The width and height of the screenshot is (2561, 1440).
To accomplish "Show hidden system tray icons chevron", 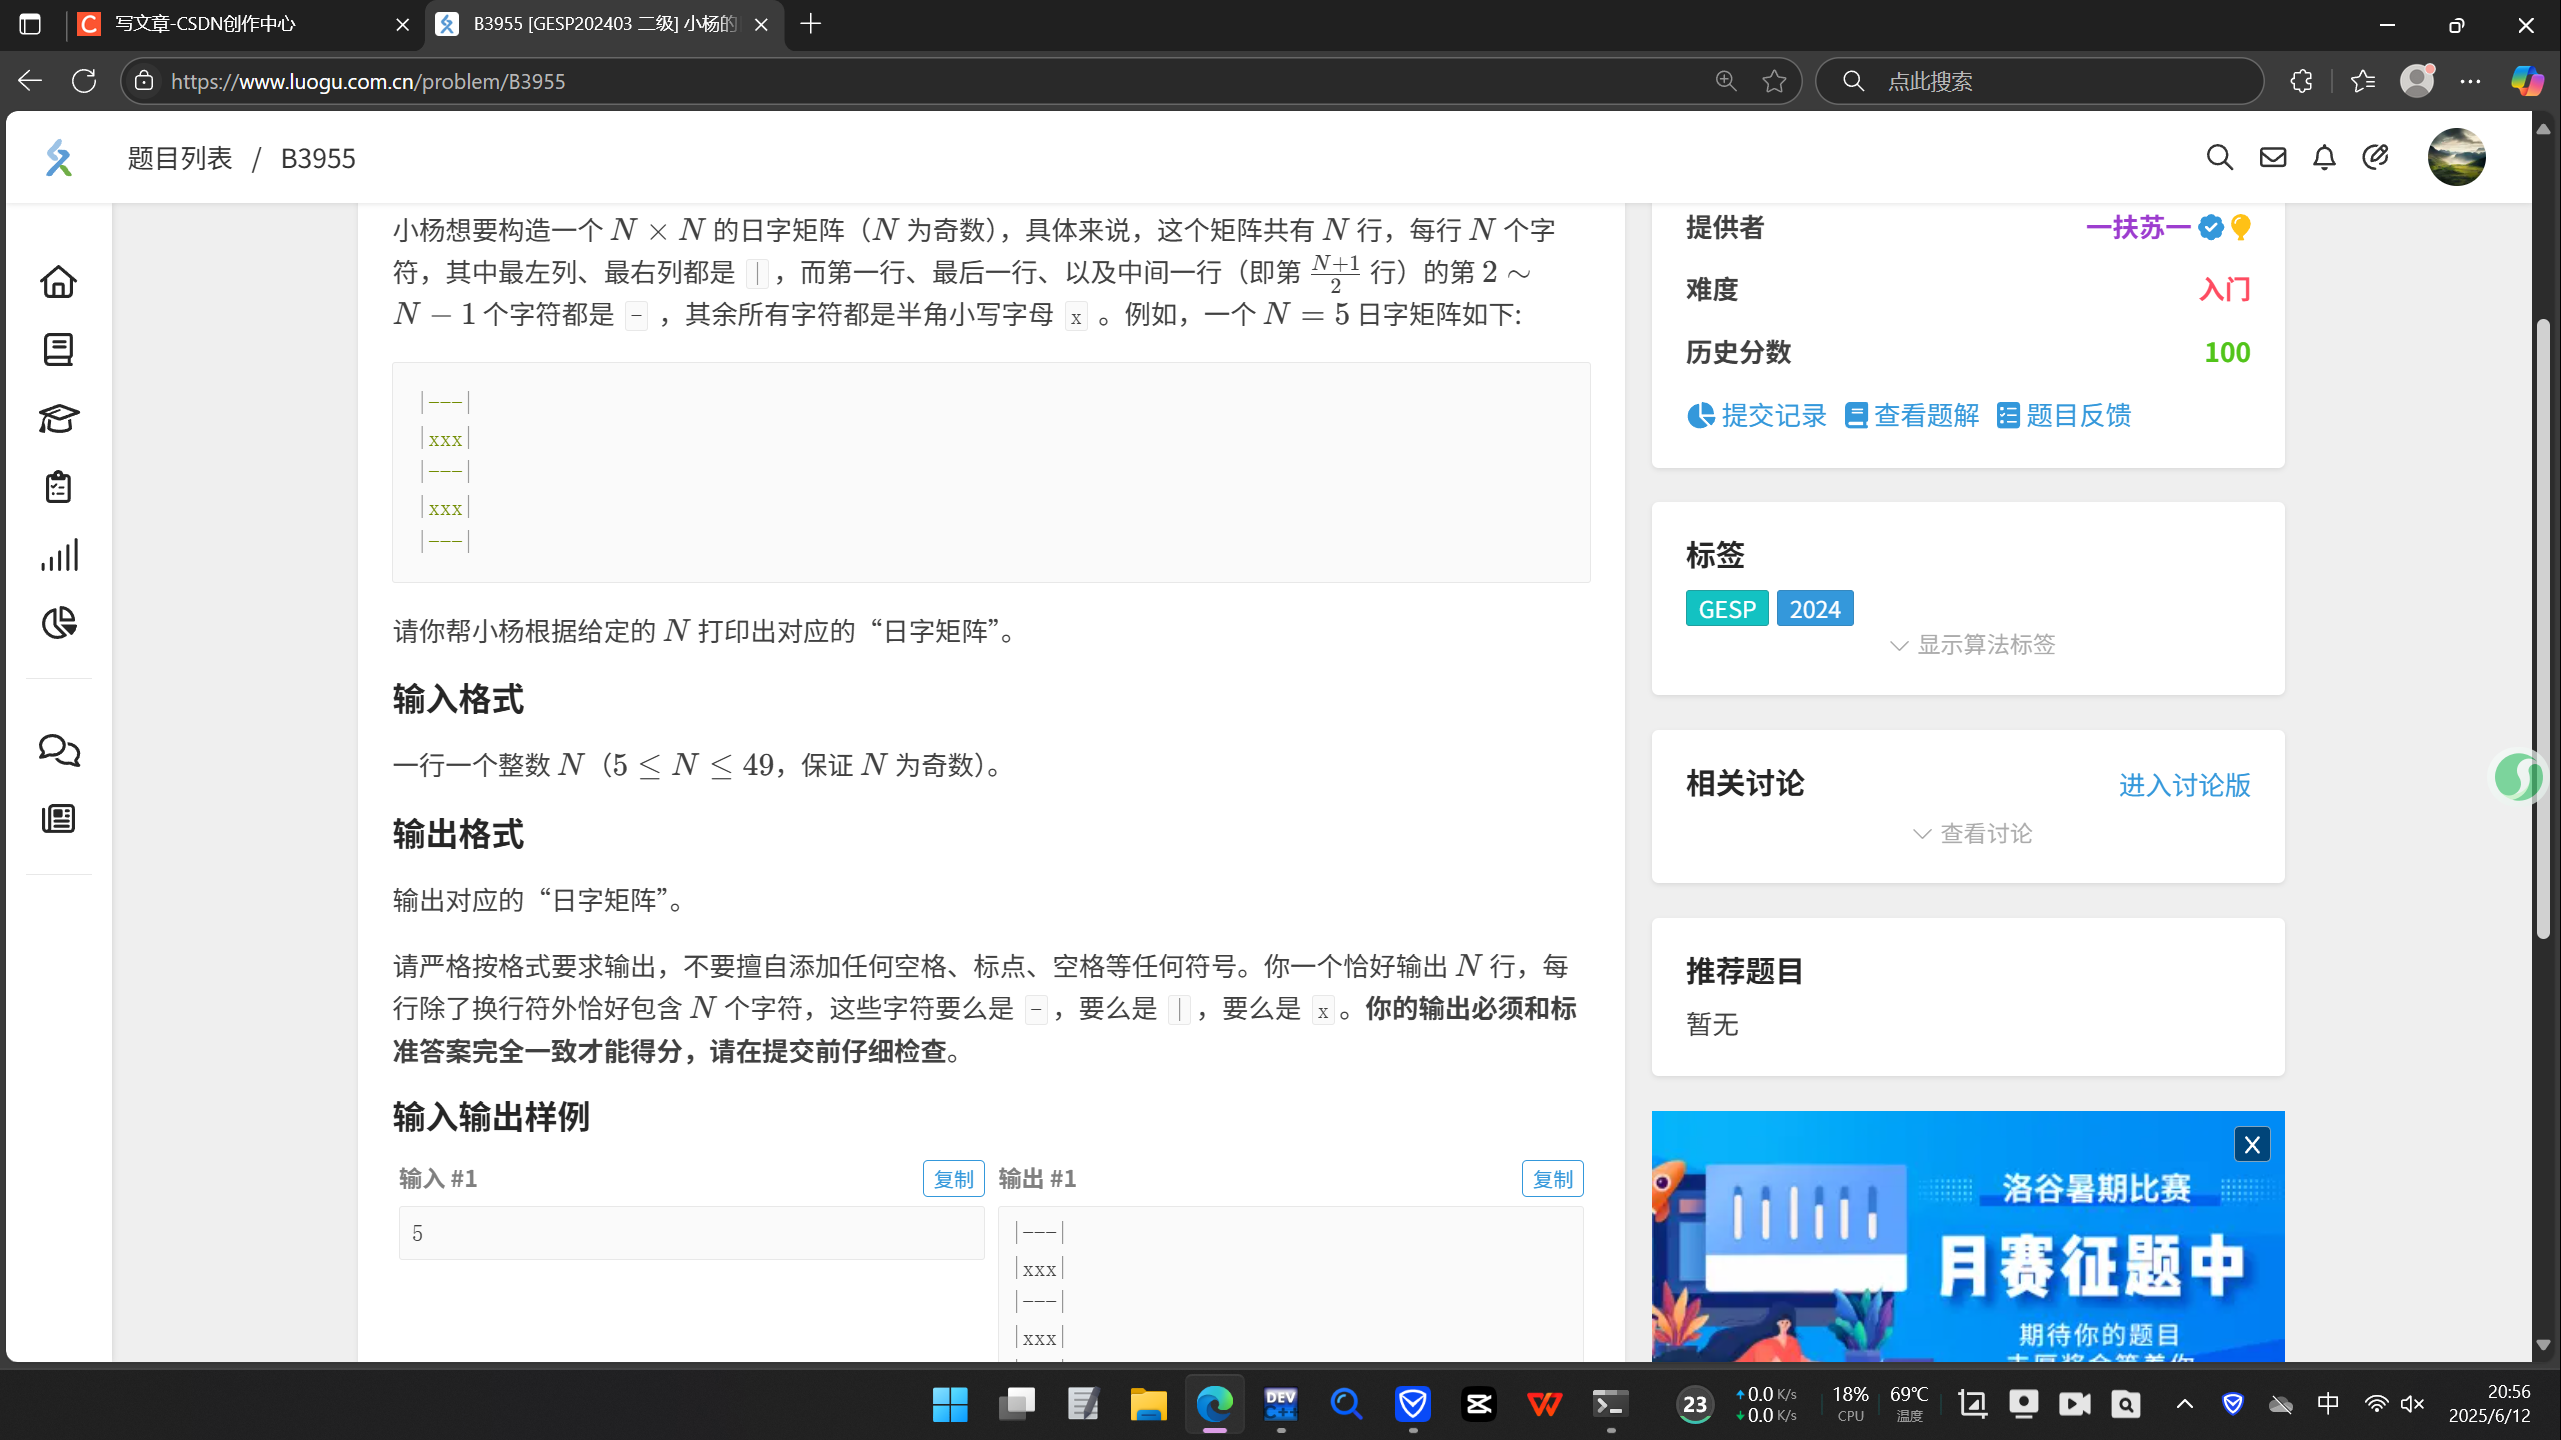I will (x=2184, y=1404).
